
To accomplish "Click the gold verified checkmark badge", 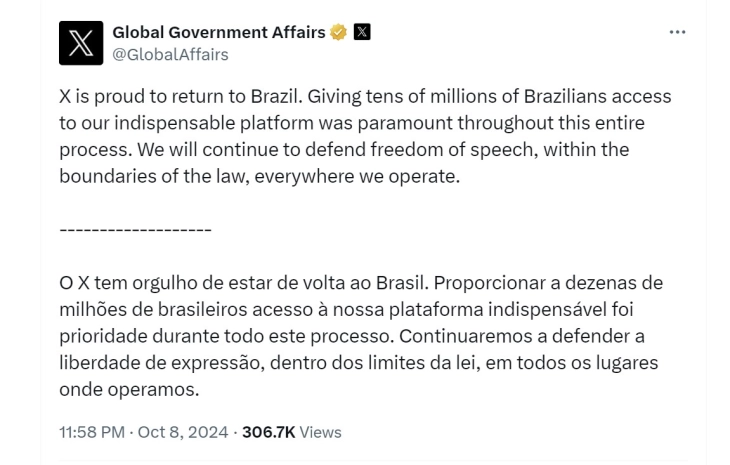I will tap(339, 32).
